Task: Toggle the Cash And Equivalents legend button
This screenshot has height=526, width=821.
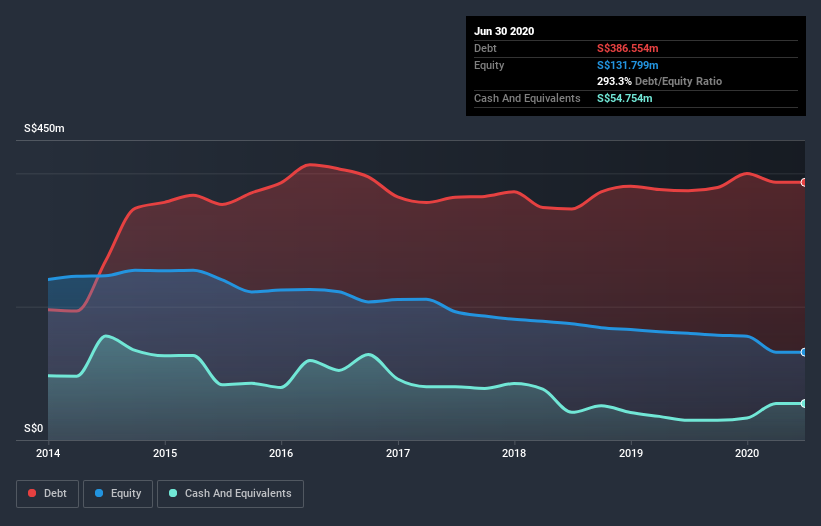Action: pos(230,494)
